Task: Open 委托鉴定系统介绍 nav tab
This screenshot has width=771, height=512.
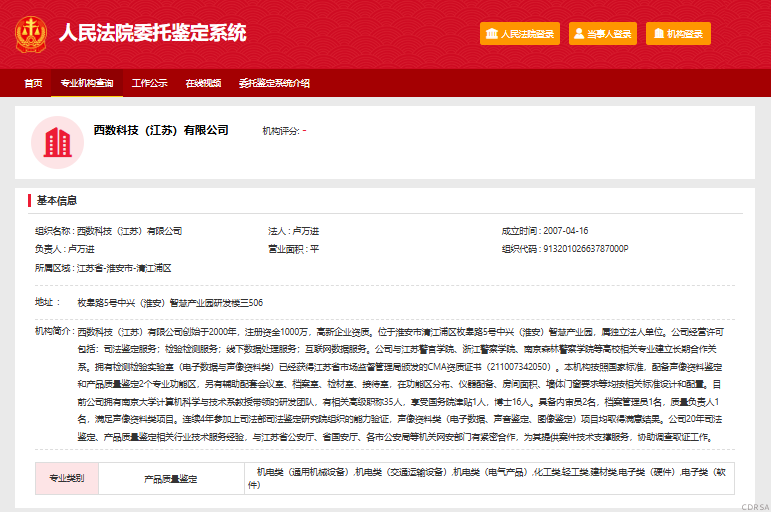Action: [274, 83]
